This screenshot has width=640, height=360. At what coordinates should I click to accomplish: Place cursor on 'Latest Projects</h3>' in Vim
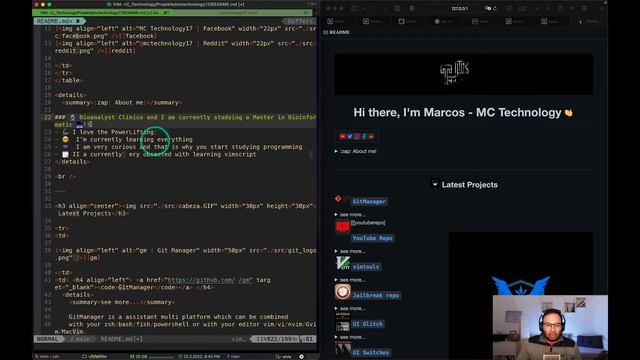(93, 213)
